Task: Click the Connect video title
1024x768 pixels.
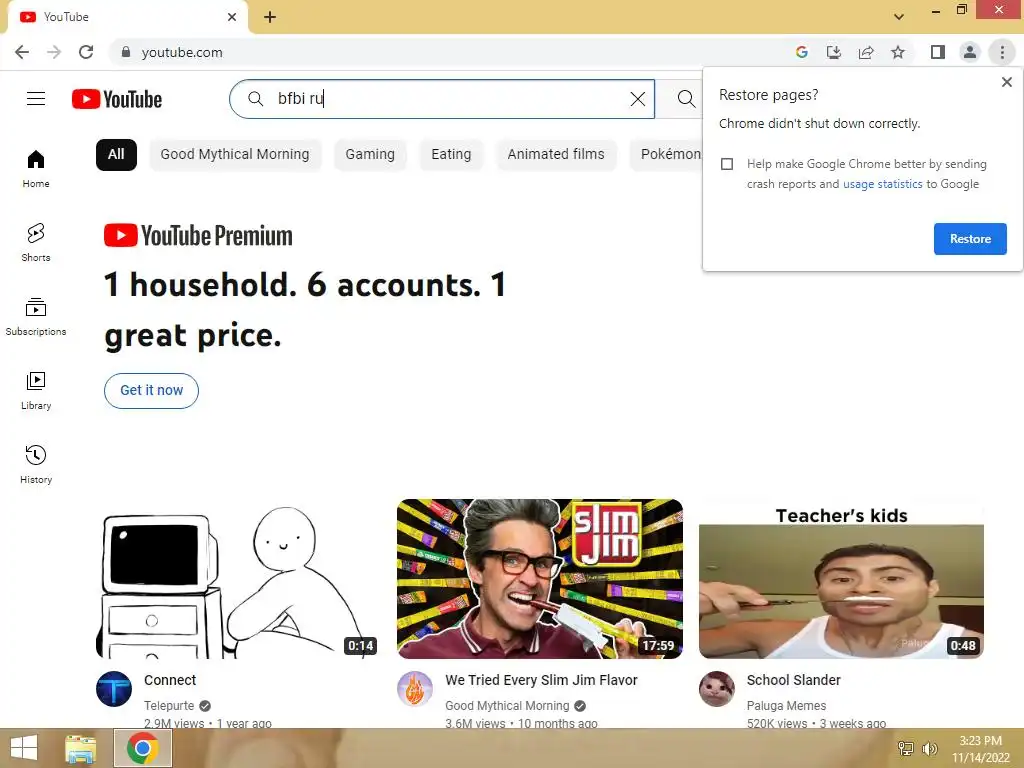Action: click(170, 680)
